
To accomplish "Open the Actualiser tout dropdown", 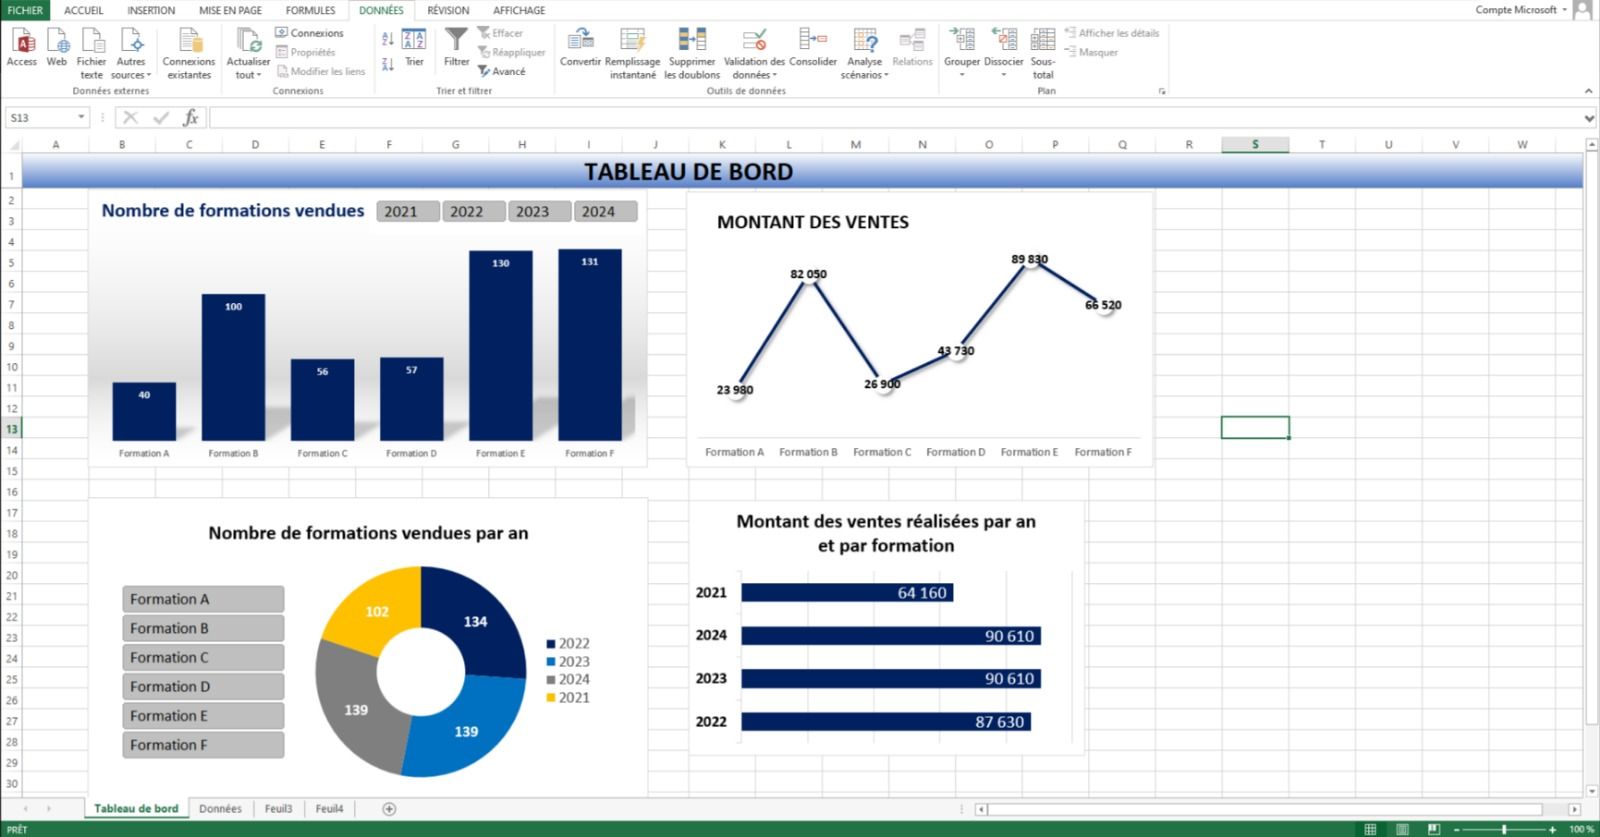I will 248,75.
